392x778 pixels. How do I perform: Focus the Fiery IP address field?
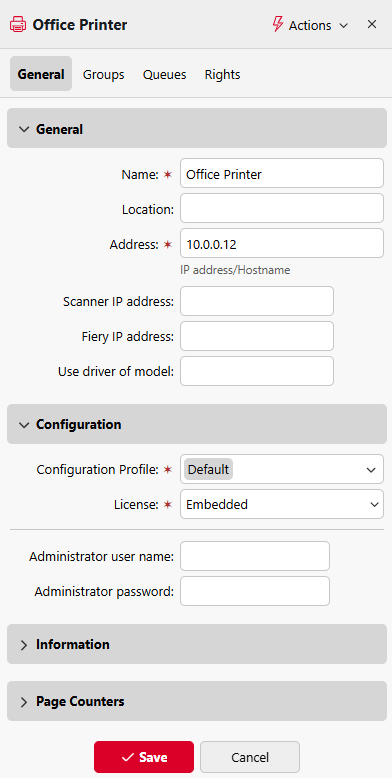(257, 336)
